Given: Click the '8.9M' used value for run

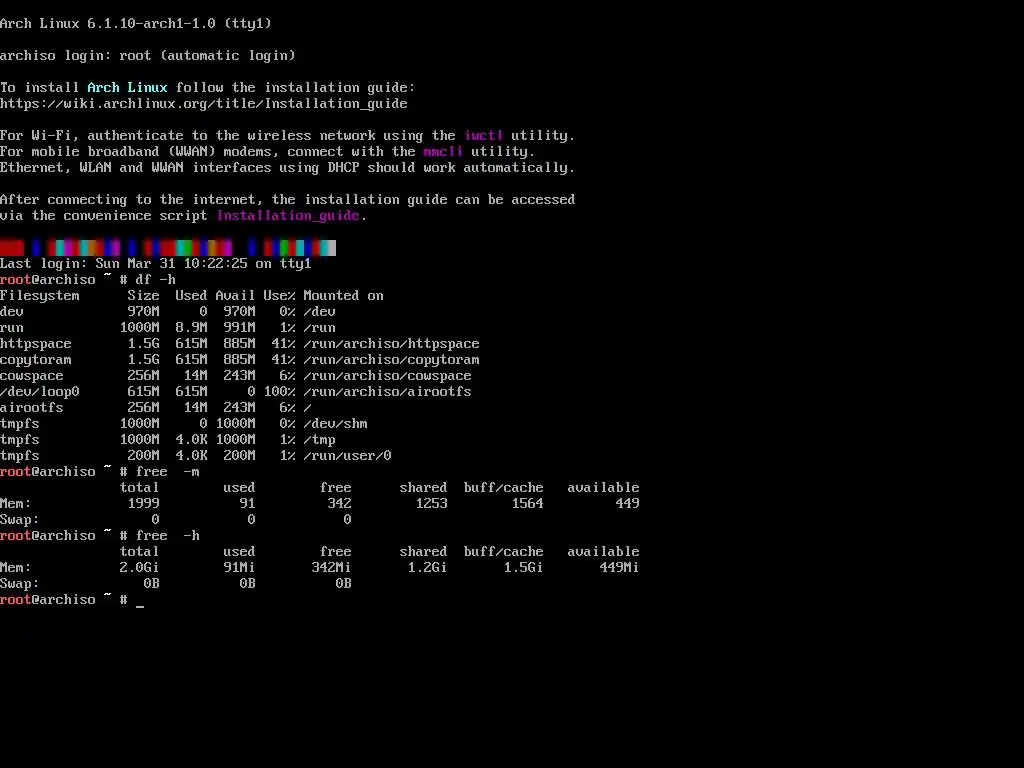Looking at the screenshot, I should coord(191,328).
